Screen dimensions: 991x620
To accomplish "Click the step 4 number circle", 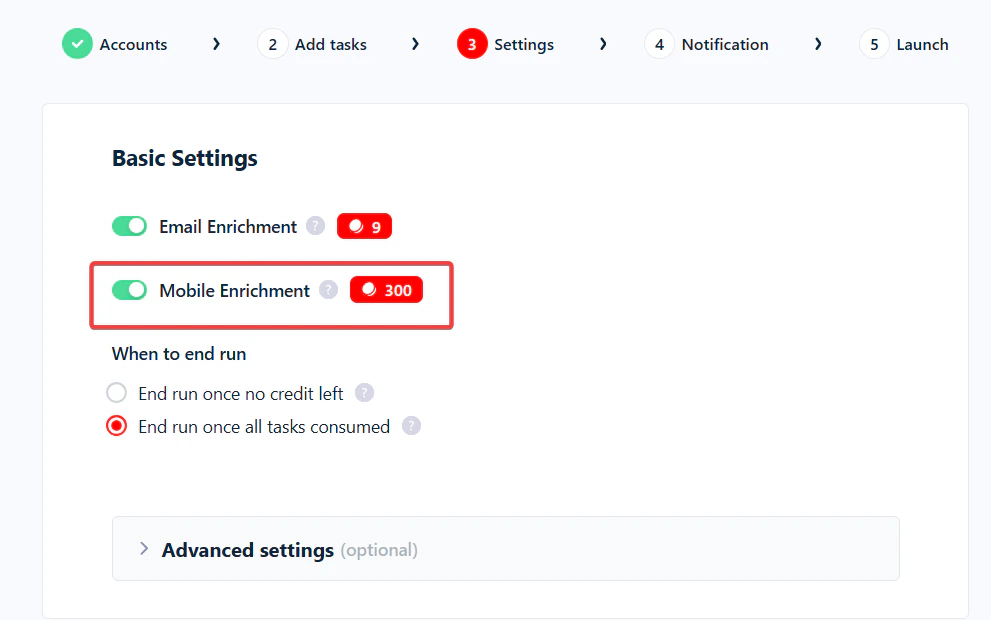I will pos(659,44).
